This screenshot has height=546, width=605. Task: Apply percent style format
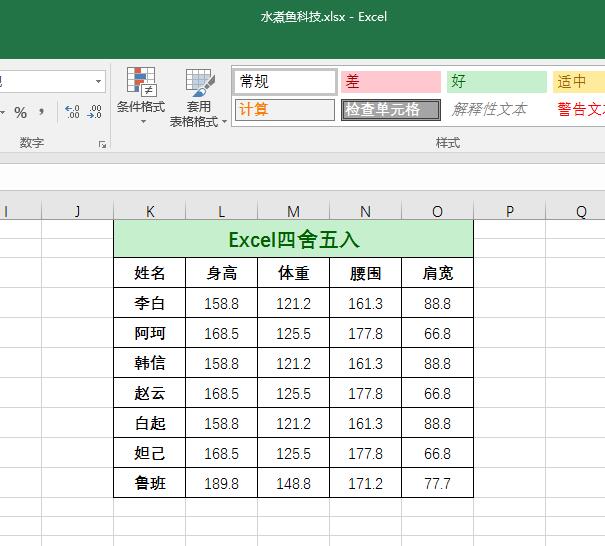[20, 113]
